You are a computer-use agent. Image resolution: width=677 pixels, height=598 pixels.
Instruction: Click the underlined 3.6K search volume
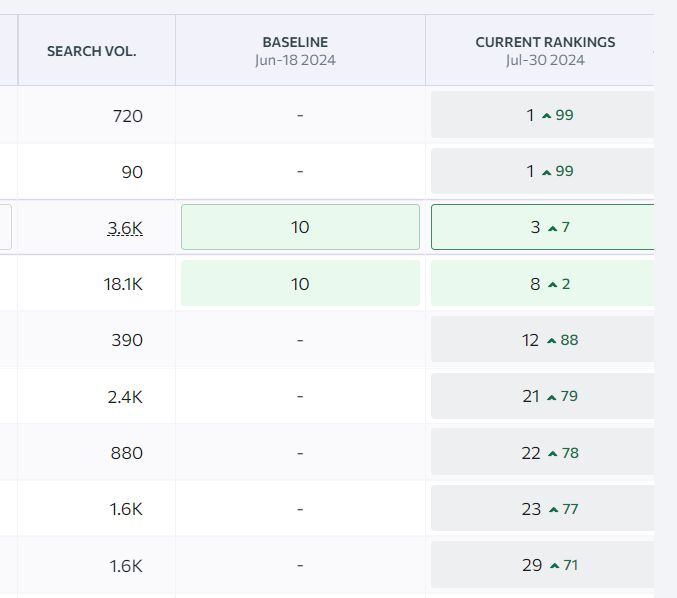125,228
